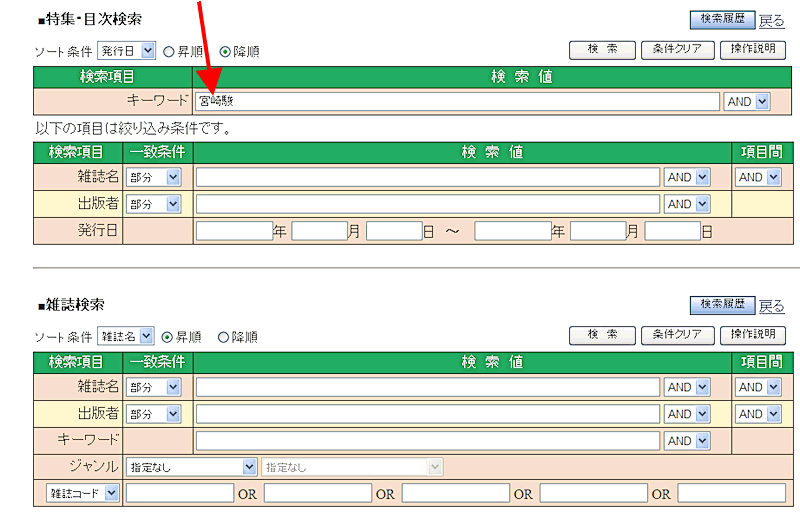Click 雑誌名 value field in 雑誌検索
The height and width of the screenshot is (519, 800).
click(428, 387)
